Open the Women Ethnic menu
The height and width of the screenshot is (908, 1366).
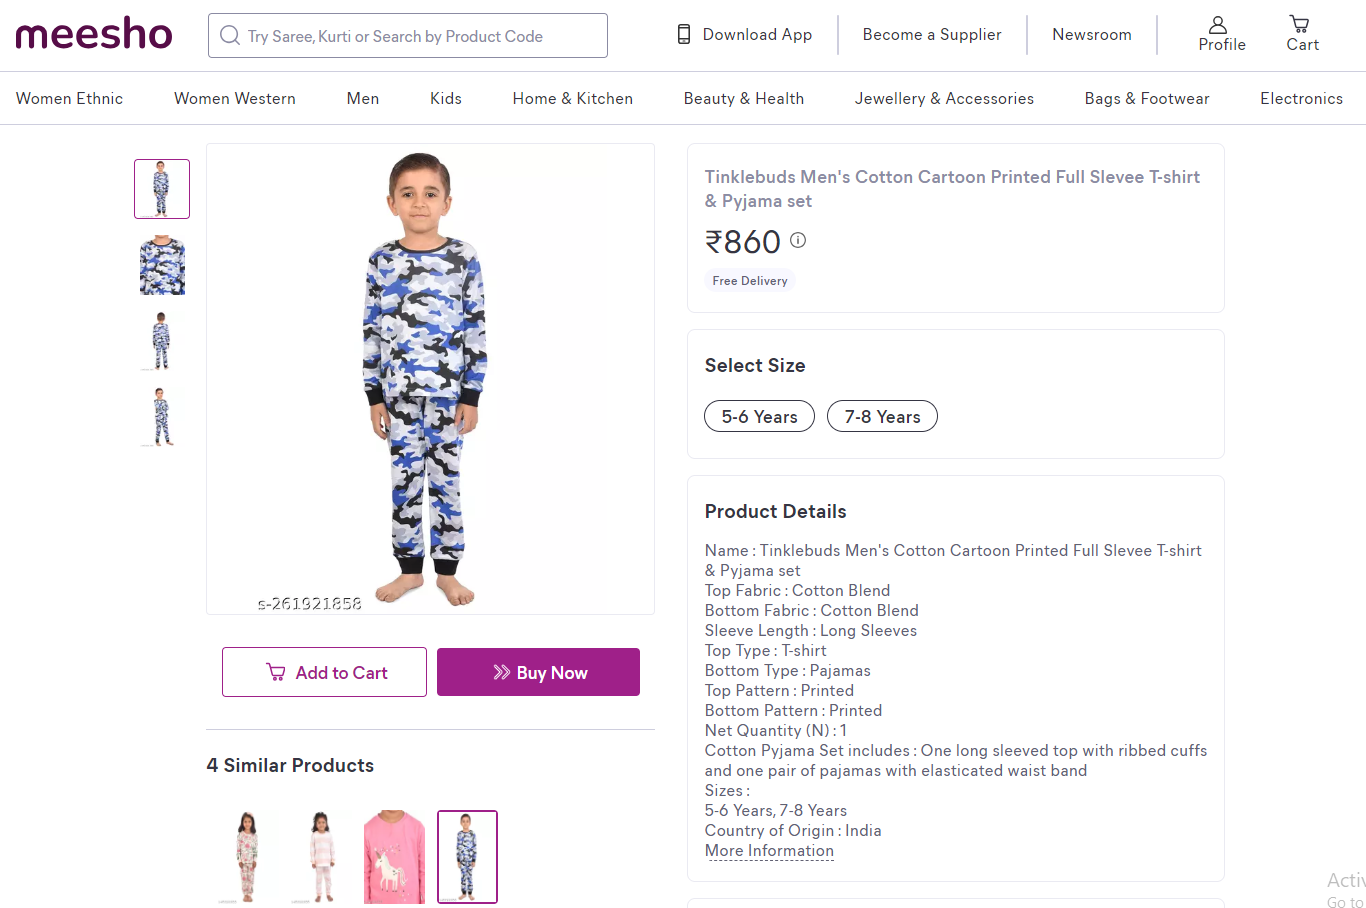tap(69, 98)
